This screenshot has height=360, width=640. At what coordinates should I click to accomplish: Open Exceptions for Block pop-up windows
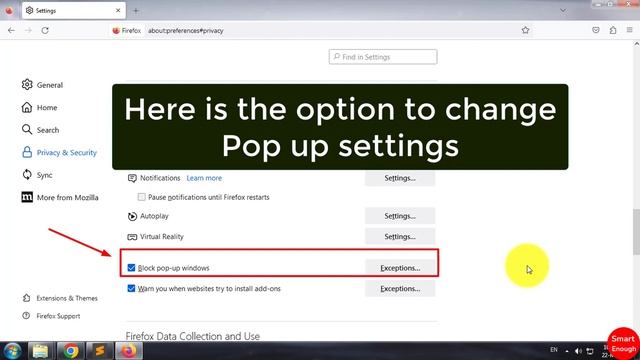coord(400,268)
